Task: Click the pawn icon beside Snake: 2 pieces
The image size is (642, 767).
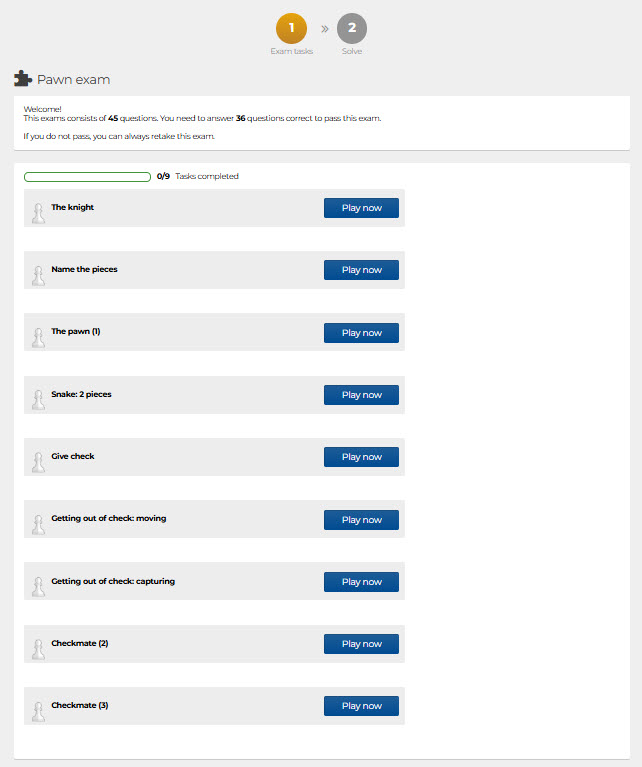Action: pos(38,399)
